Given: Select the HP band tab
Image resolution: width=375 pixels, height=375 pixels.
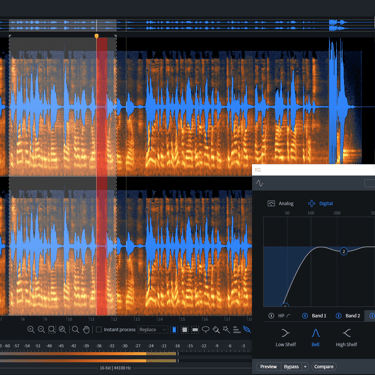Looking at the screenshot, I should point(284,316).
